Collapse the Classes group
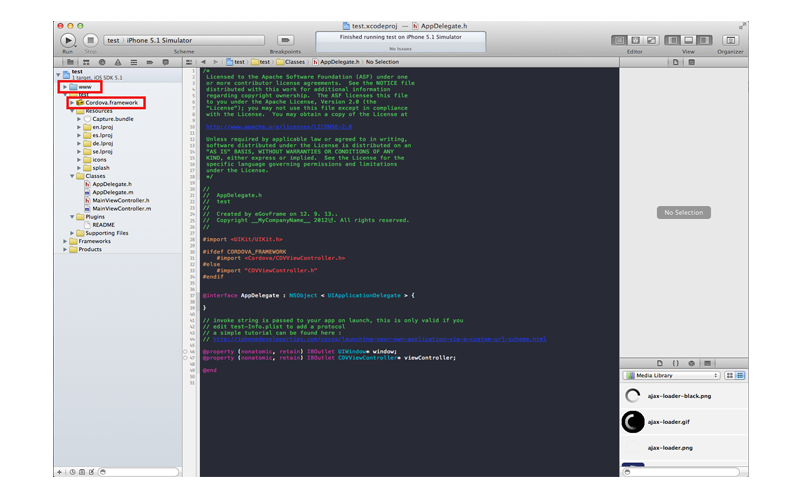The height and width of the screenshot is (500, 800). 72,176
